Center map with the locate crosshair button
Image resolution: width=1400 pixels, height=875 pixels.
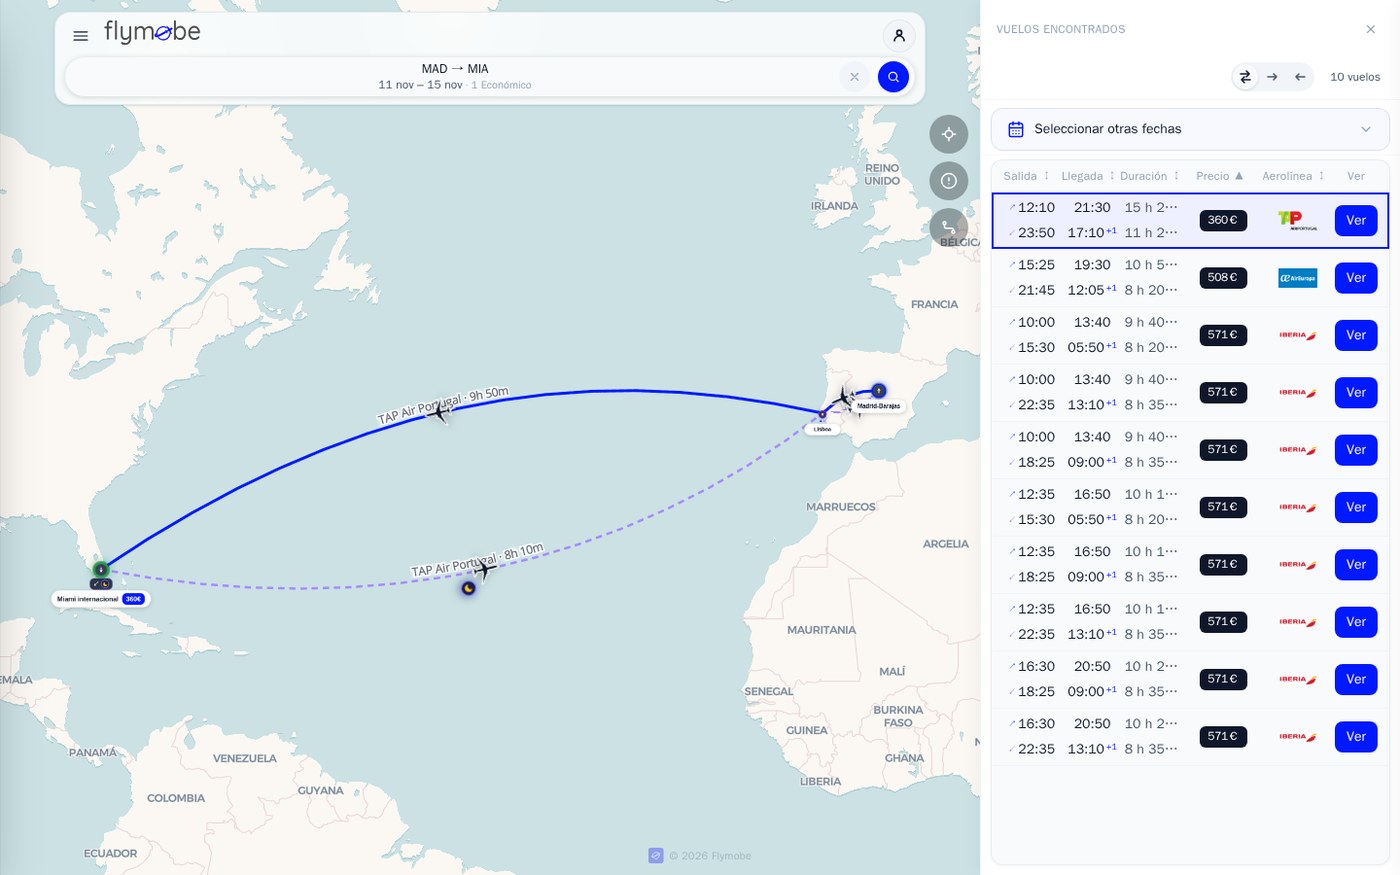pos(948,134)
